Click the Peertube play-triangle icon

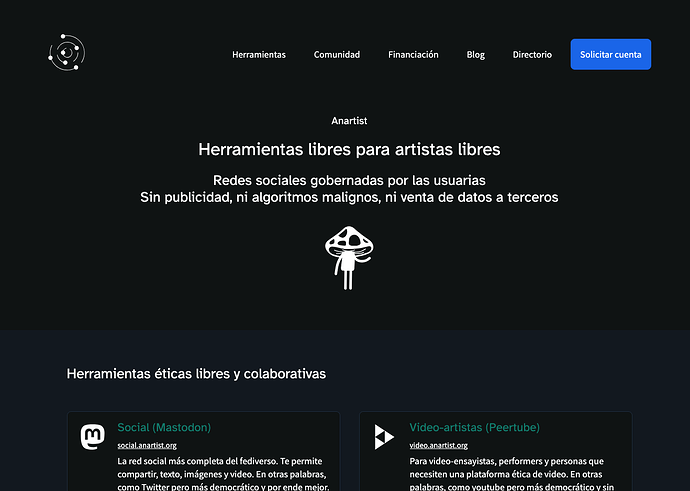[384, 436]
